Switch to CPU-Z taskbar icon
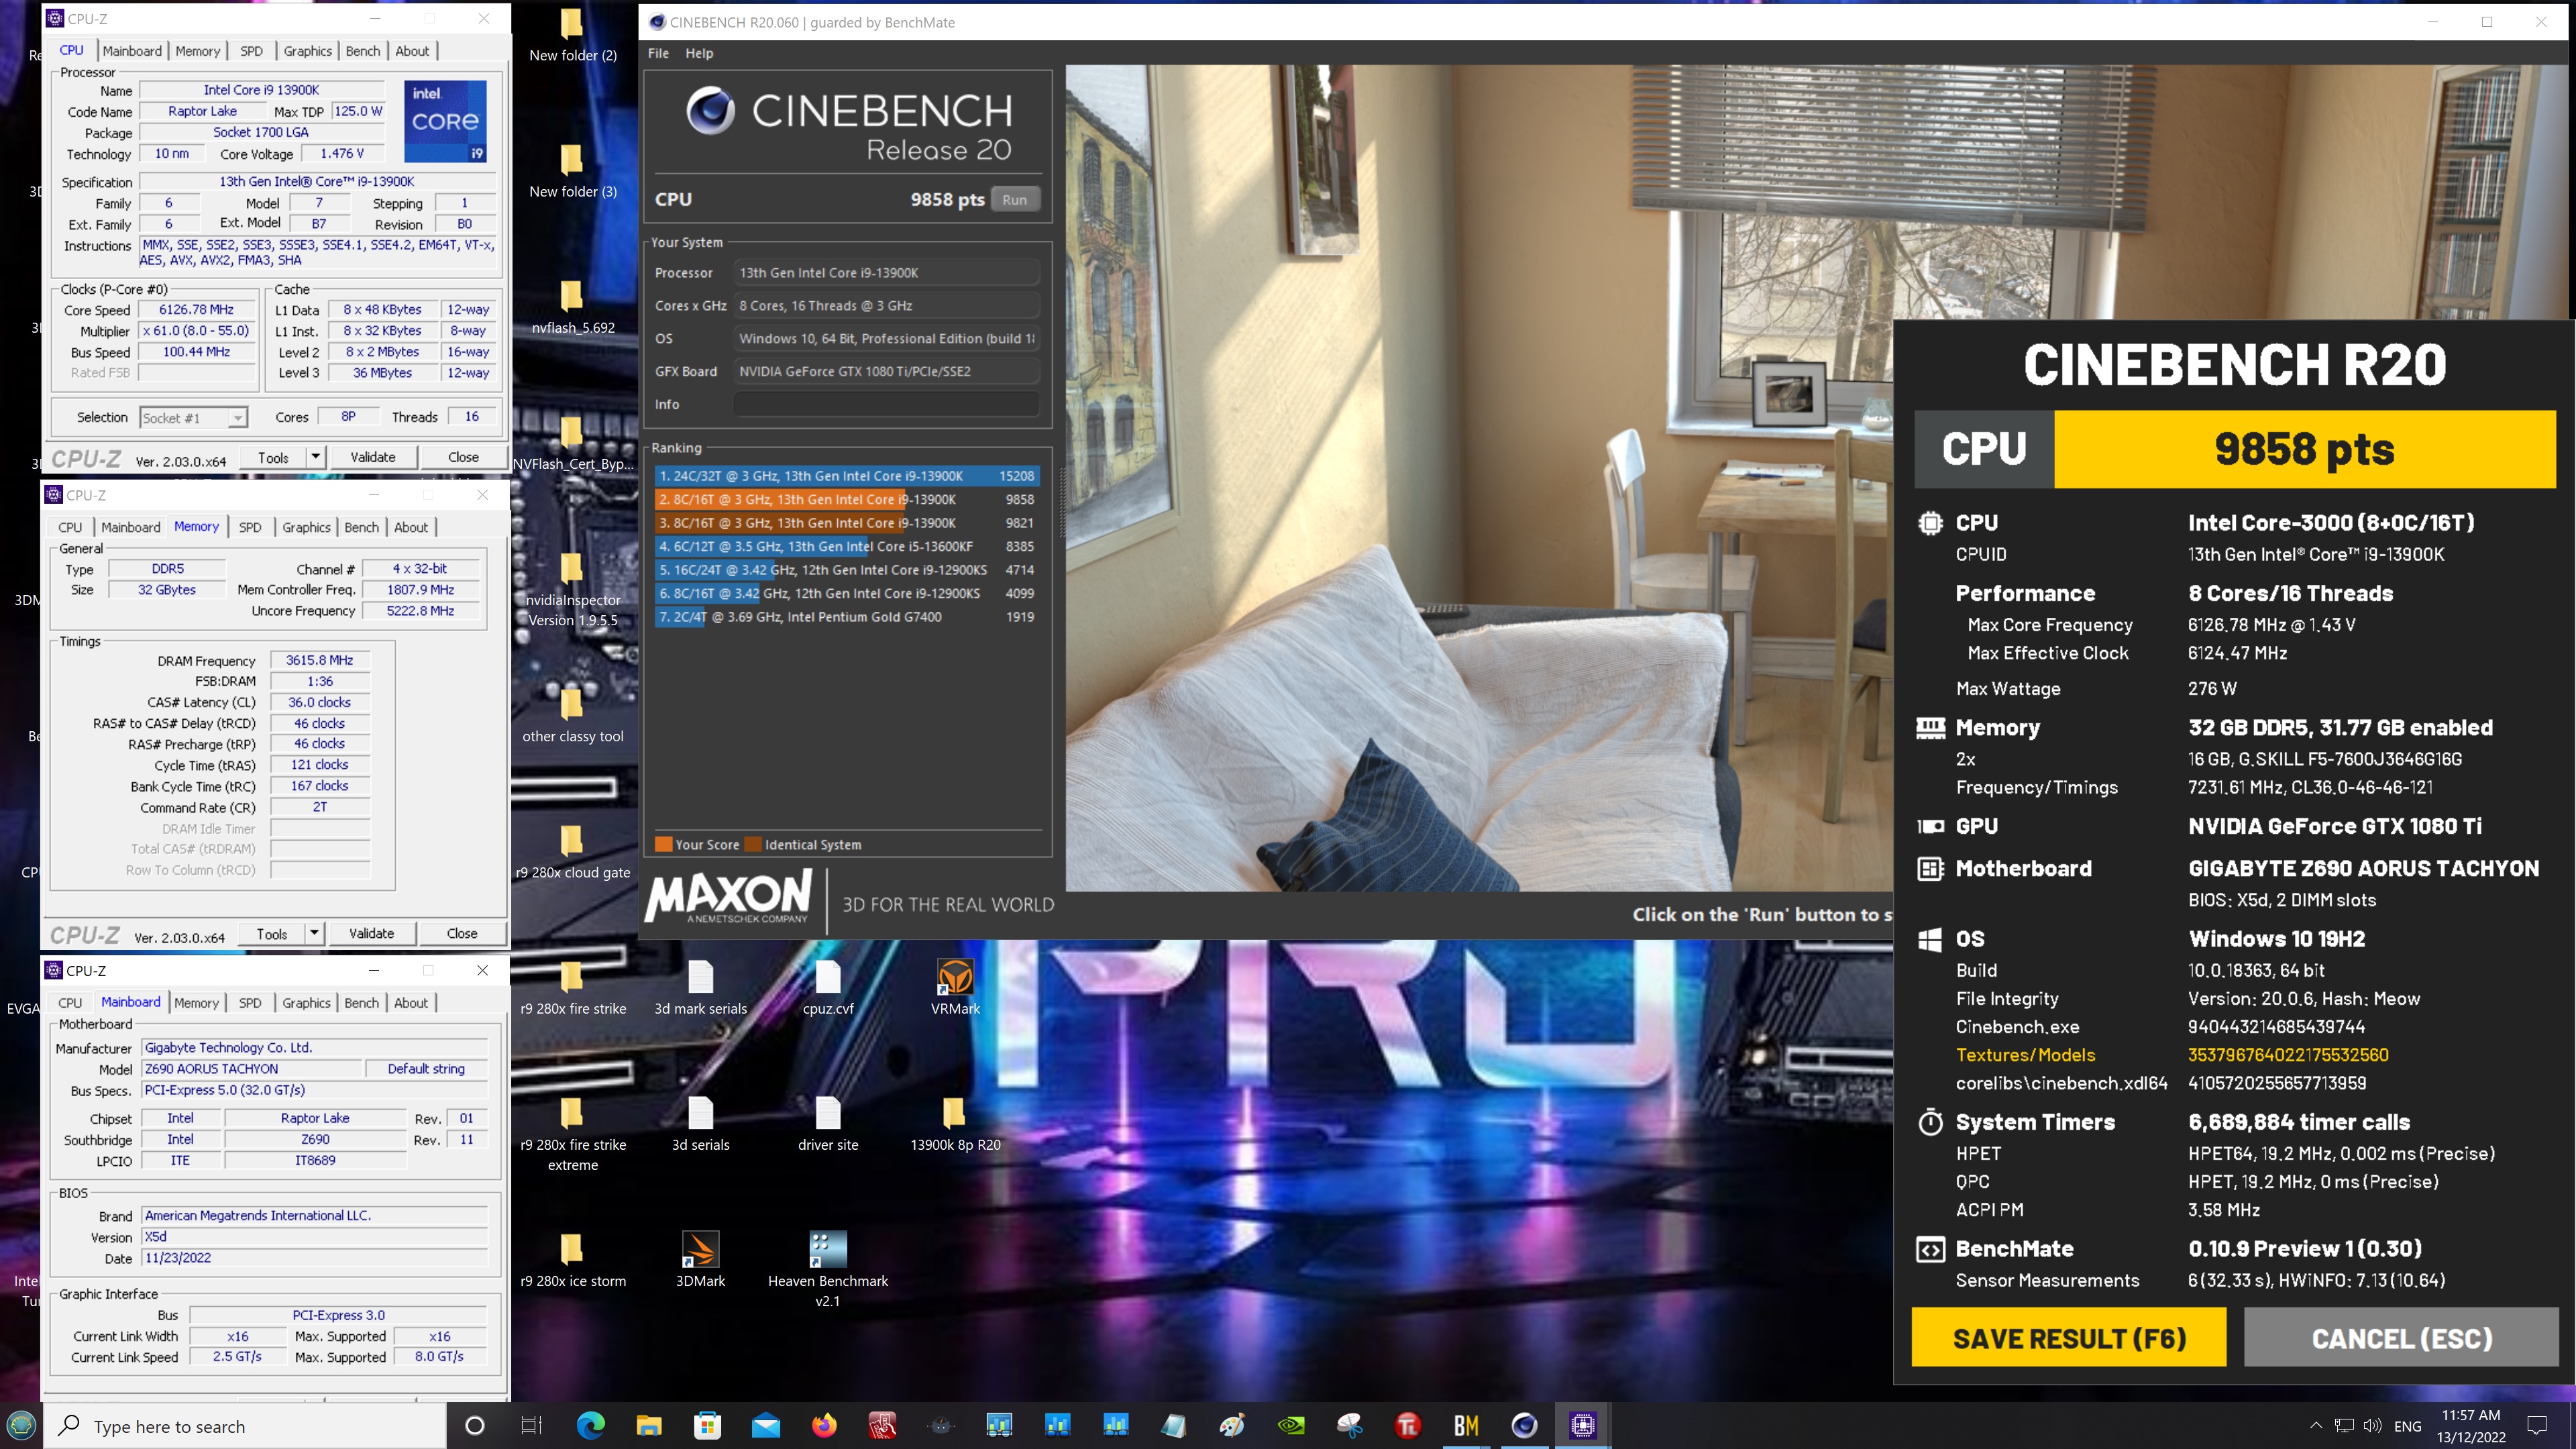Screen dimensions: 2576x1449 tap(1582, 1425)
